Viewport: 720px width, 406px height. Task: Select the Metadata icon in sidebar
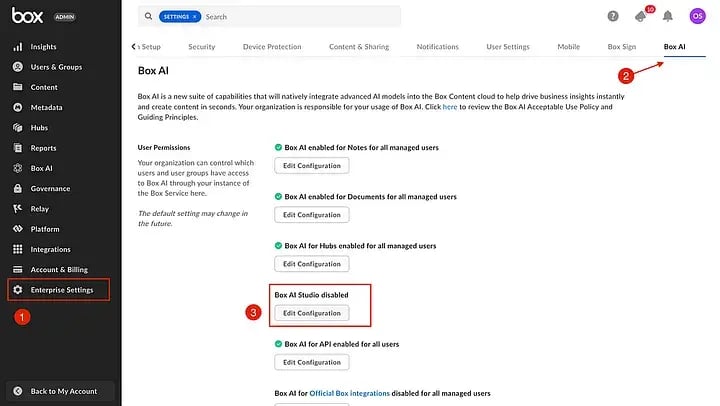tap(17, 107)
